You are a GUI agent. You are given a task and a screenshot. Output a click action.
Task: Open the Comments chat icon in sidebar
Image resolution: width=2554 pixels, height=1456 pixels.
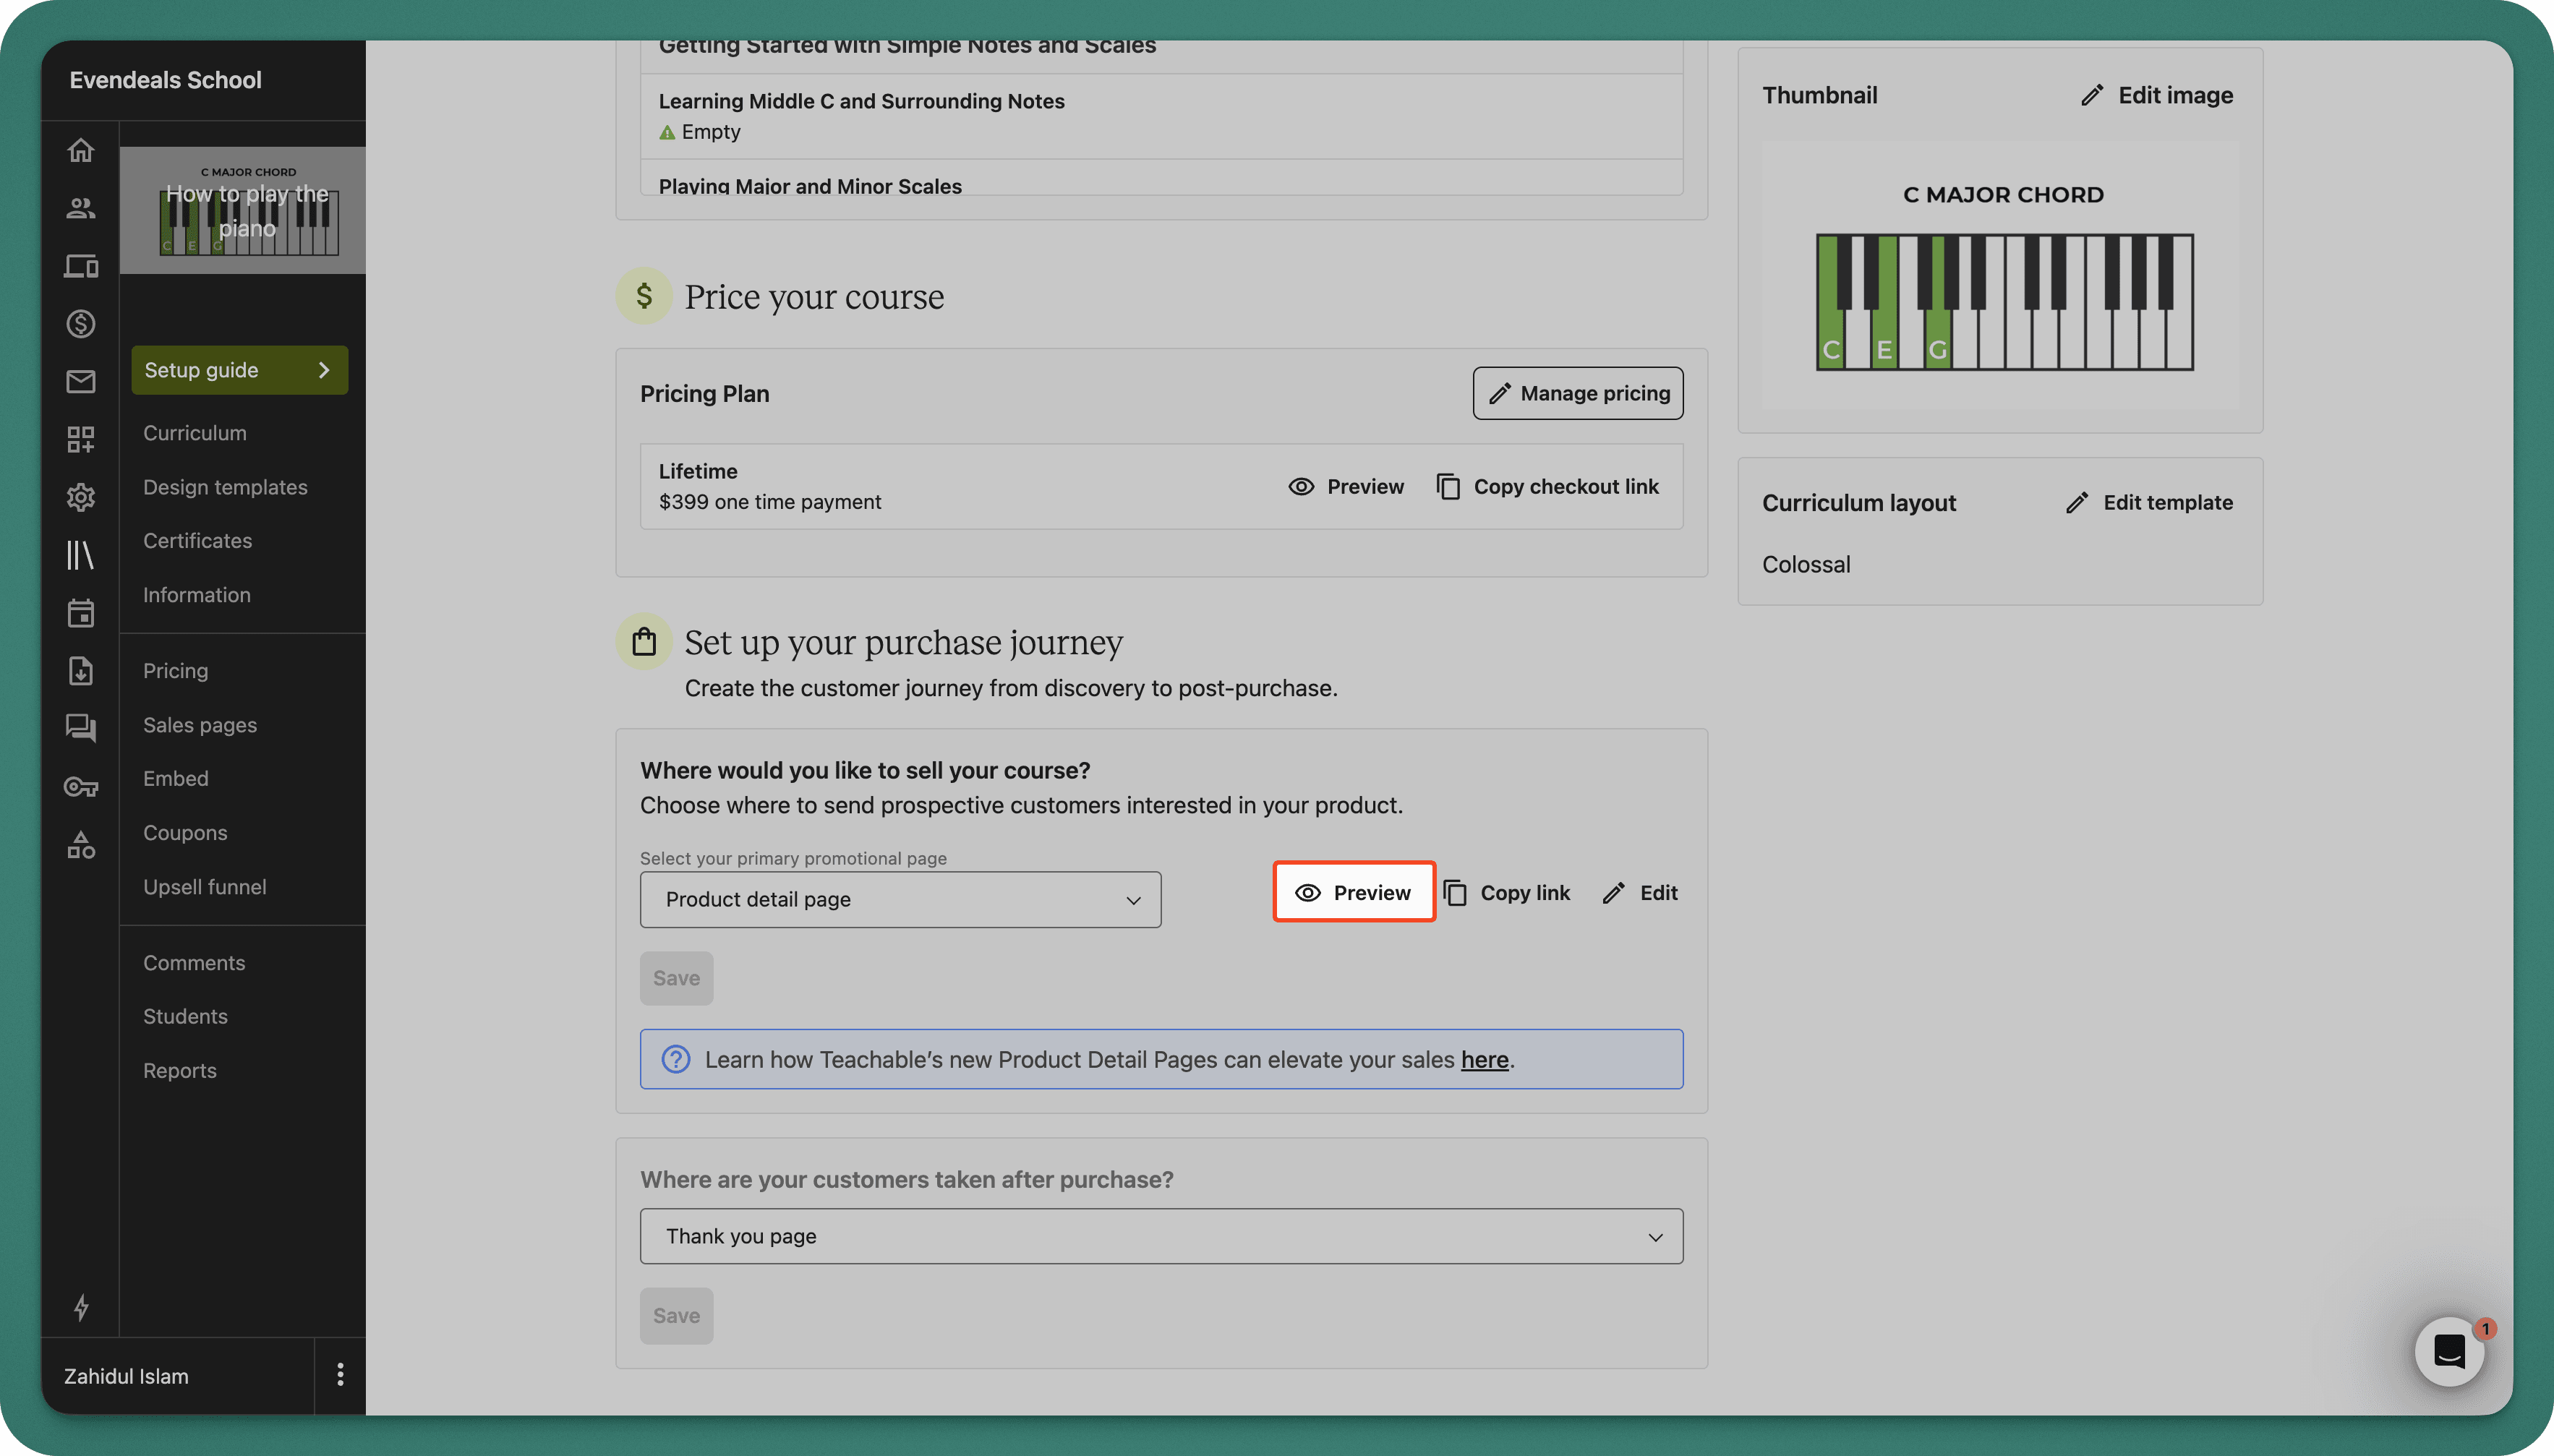click(81, 728)
